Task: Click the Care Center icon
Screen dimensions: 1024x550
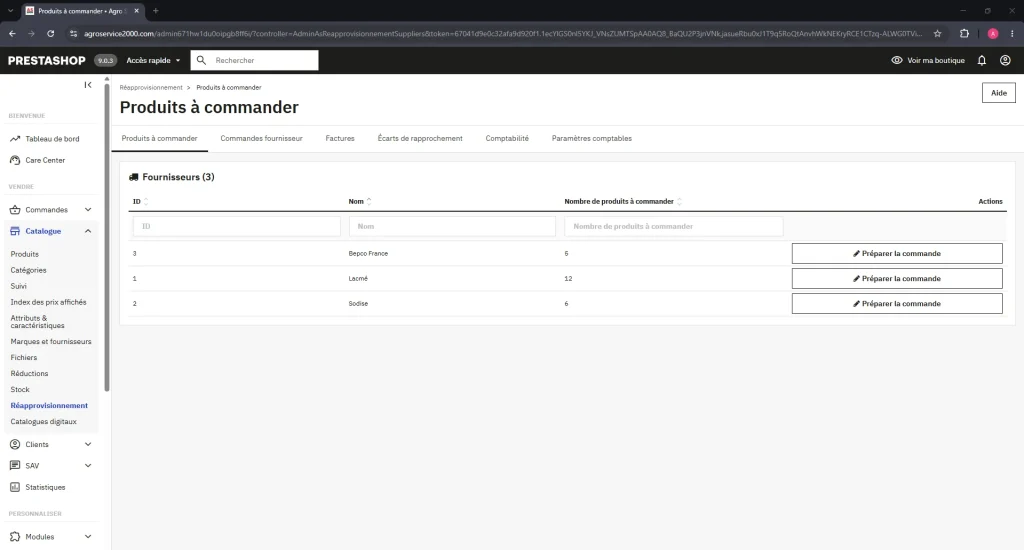Action: 15,160
